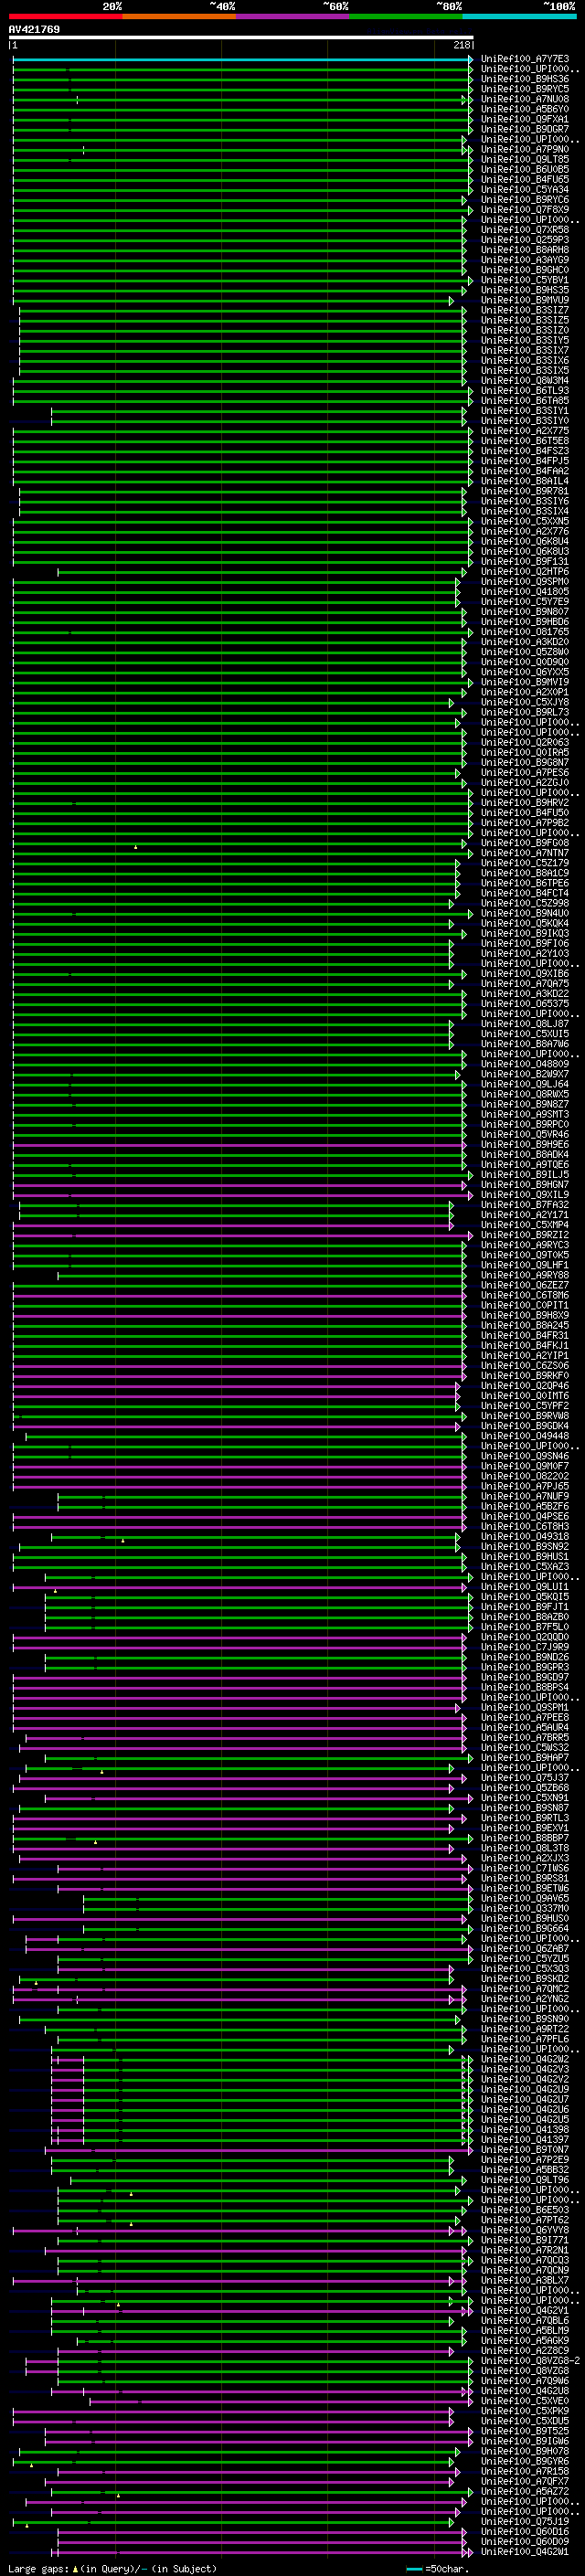Select the UniRef100_B6U0B5 label

pyautogui.click(x=525, y=169)
